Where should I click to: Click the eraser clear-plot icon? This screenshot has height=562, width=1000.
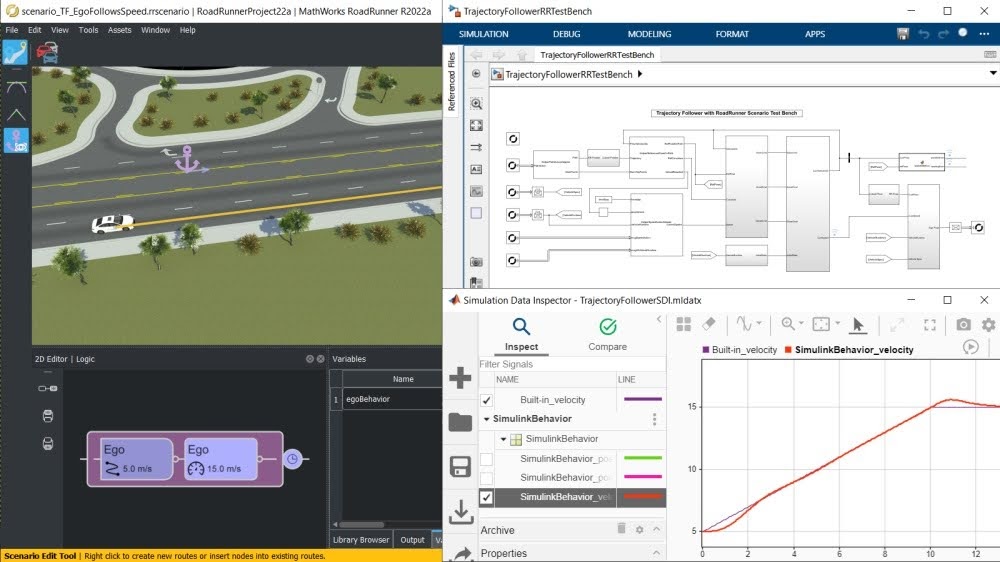click(710, 324)
